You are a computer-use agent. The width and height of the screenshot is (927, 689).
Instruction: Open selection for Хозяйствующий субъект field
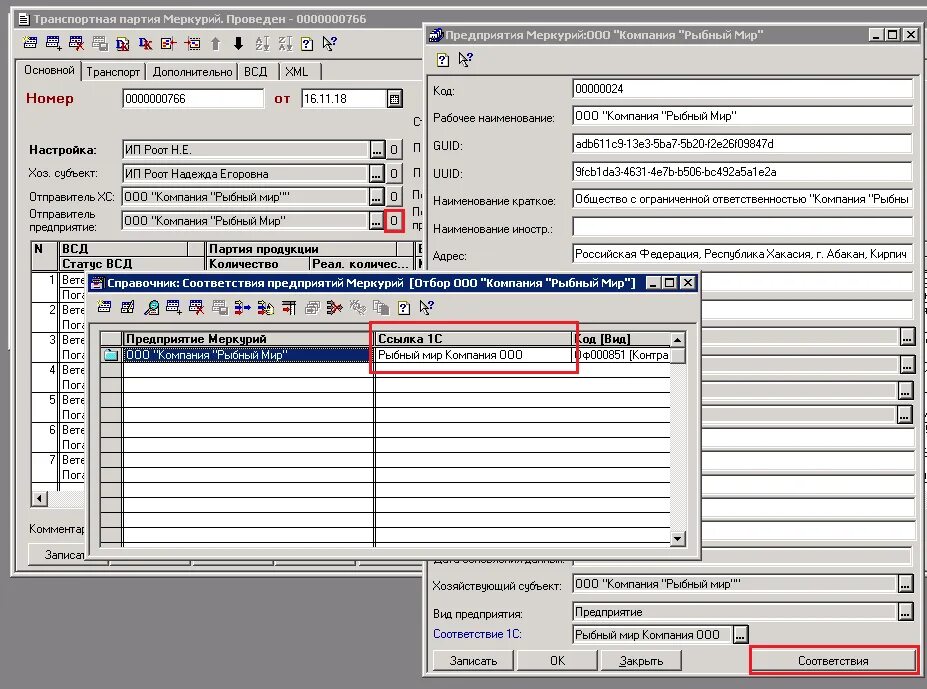pyautogui.click(x=905, y=584)
